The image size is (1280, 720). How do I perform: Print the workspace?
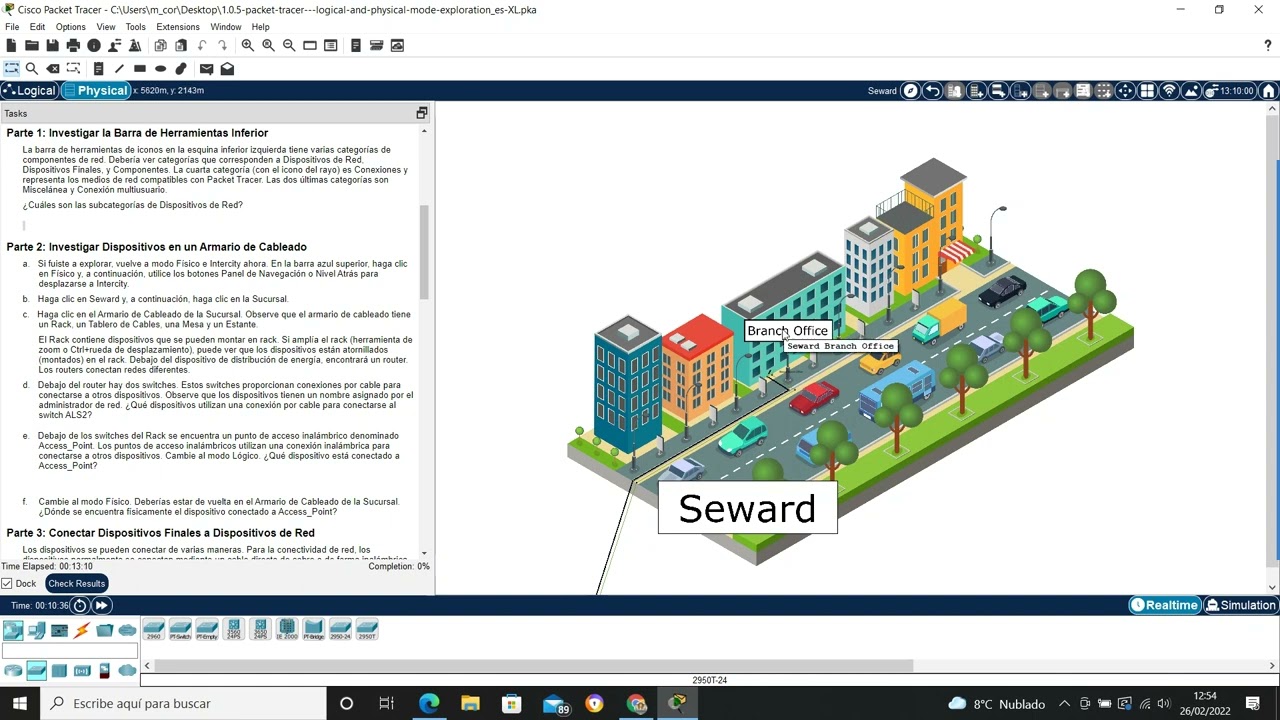pos(73,45)
